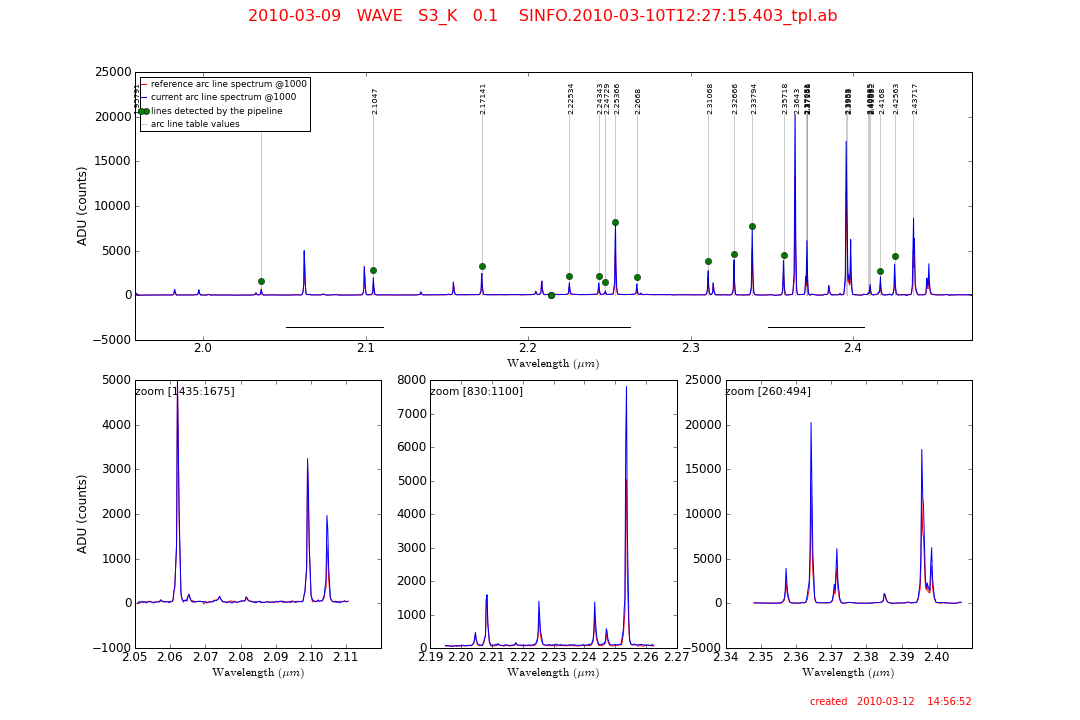Select 'current arc line spectrum @1000' legend entry
This screenshot has height=720, width=1080.
[x=223, y=97]
